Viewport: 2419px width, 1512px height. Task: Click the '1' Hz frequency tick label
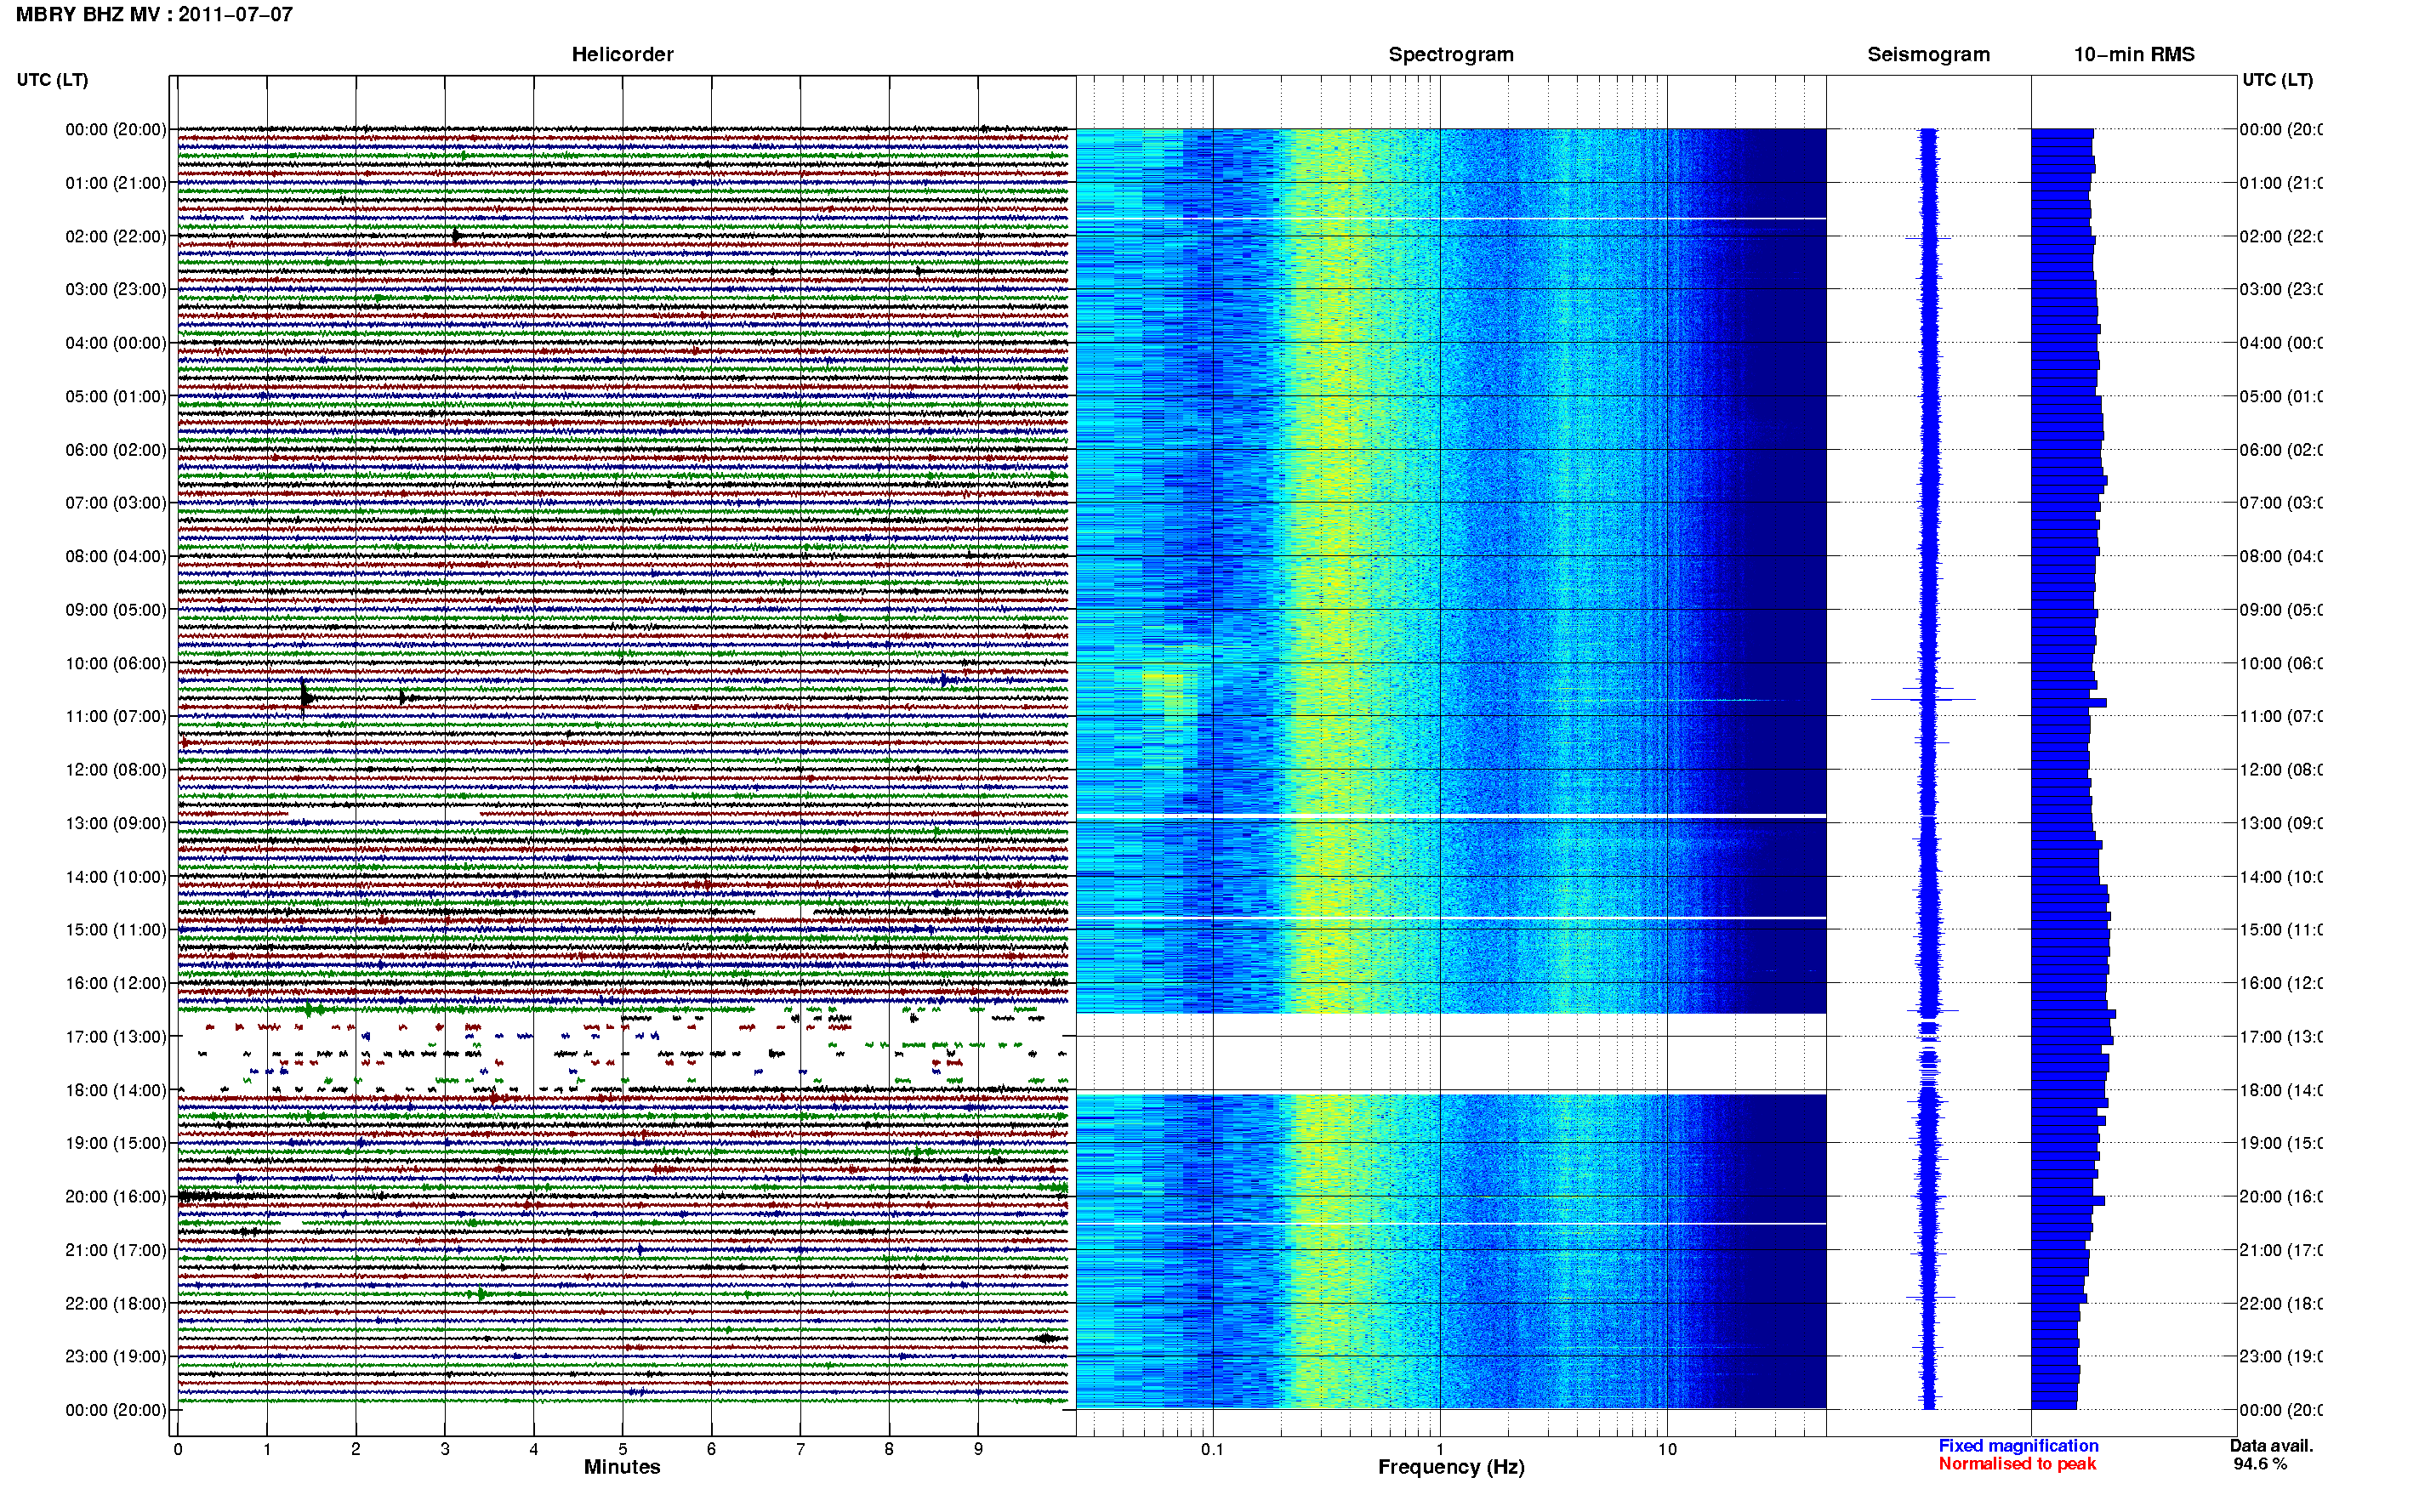coord(1440,1449)
